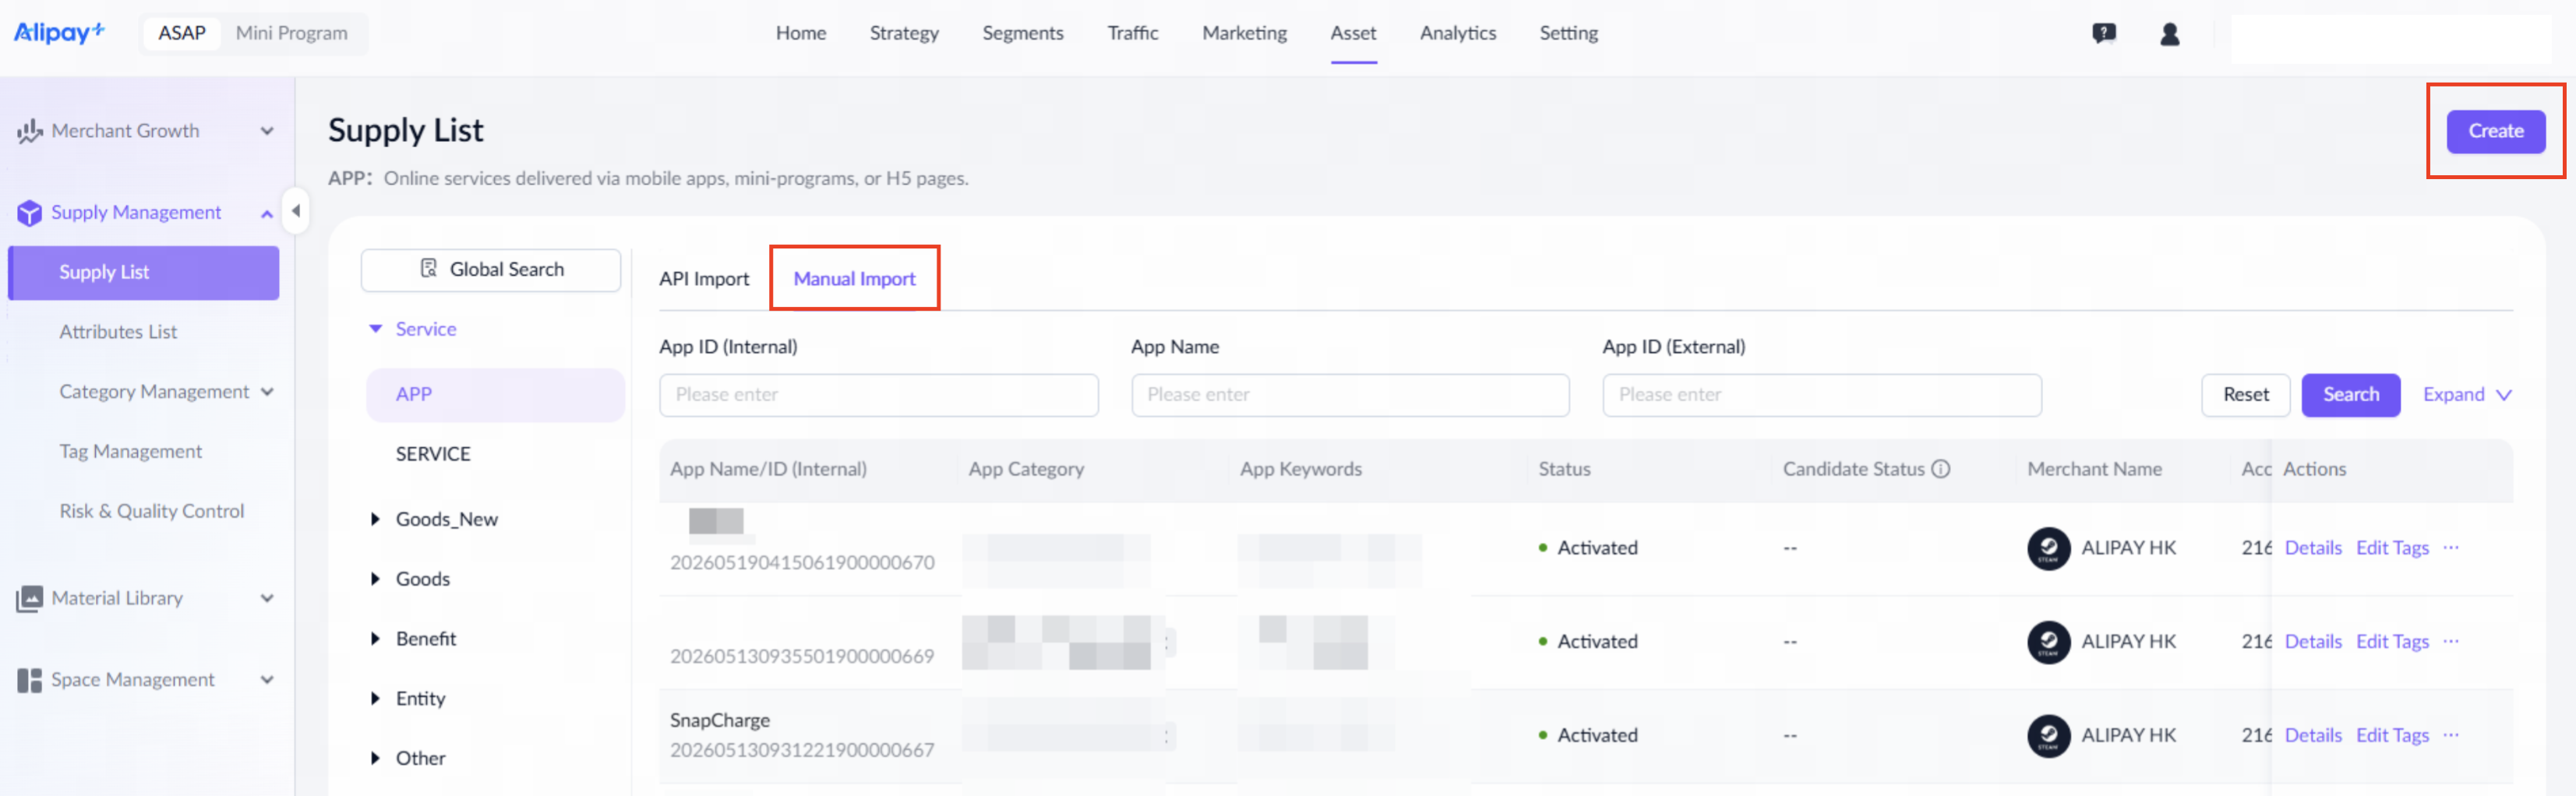2576x796 pixels.
Task: Expand Space Management menu chevron
Action: coord(267,681)
